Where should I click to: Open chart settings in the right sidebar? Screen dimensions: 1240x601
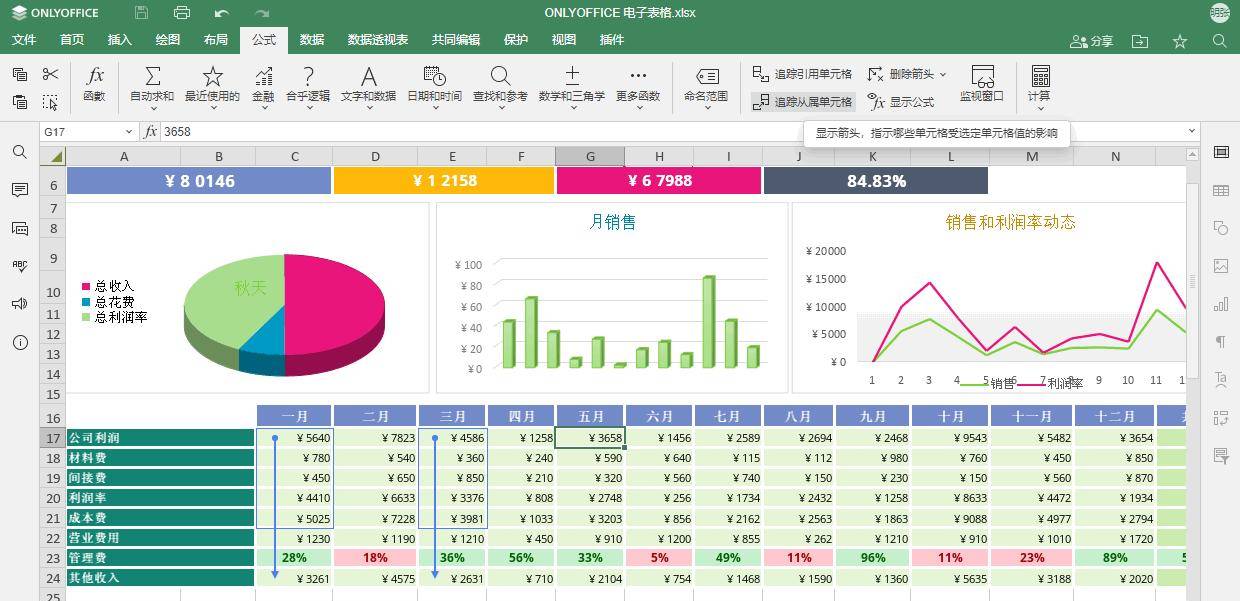1221,303
